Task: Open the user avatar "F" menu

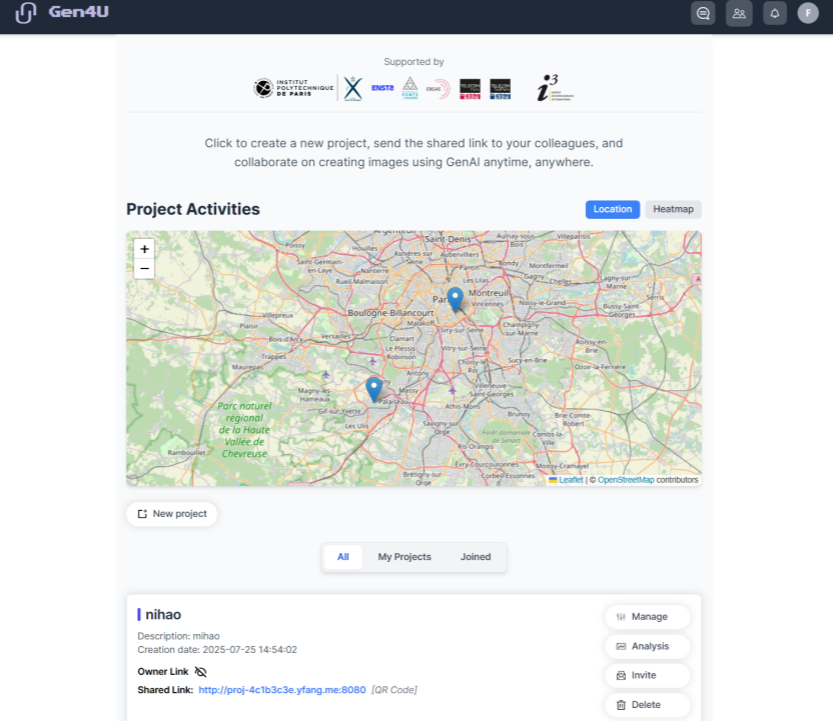Action: click(808, 13)
